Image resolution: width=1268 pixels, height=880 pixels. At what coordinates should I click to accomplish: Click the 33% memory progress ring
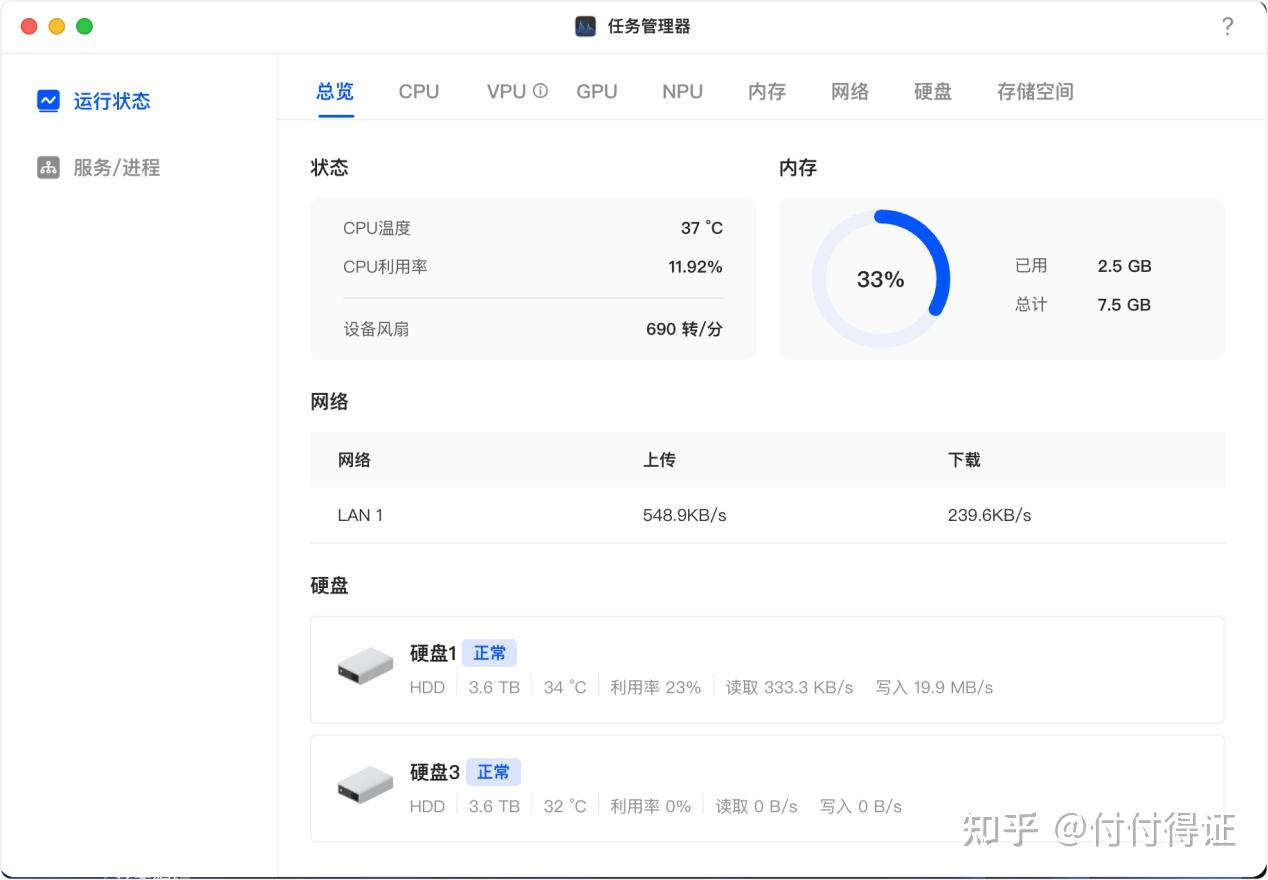coord(880,279)
